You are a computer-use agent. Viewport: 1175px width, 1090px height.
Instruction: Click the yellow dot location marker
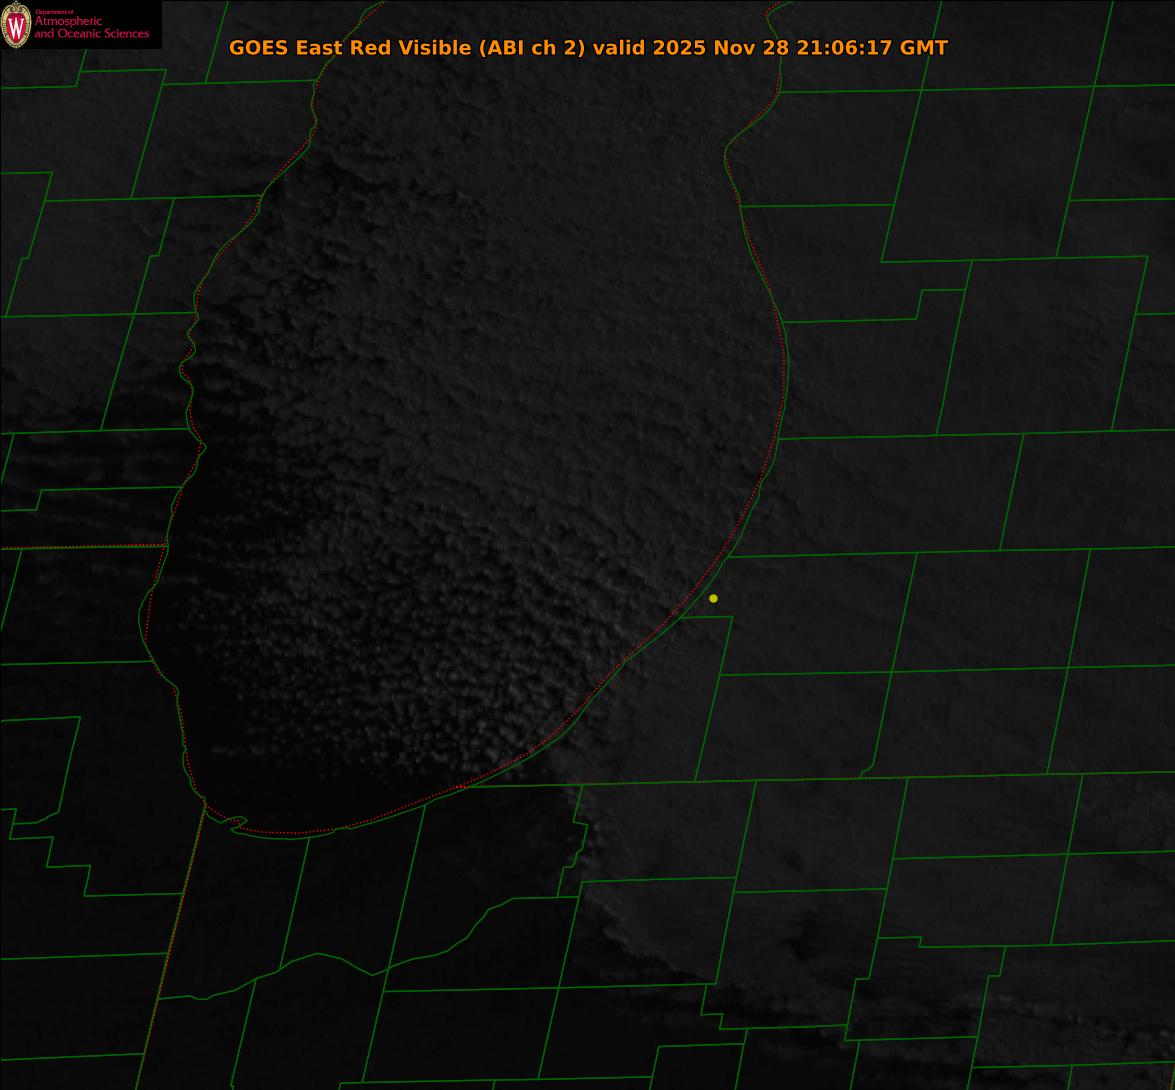click(x=713, y=598)
